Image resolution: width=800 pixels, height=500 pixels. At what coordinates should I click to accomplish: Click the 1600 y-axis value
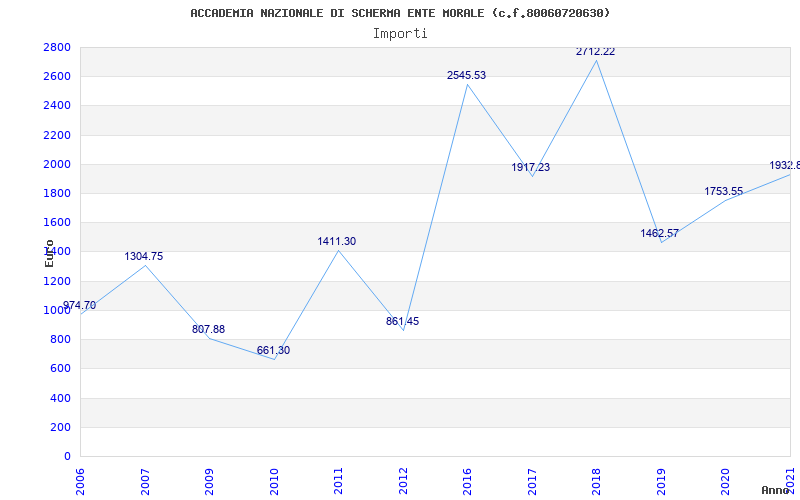[57, 222]
